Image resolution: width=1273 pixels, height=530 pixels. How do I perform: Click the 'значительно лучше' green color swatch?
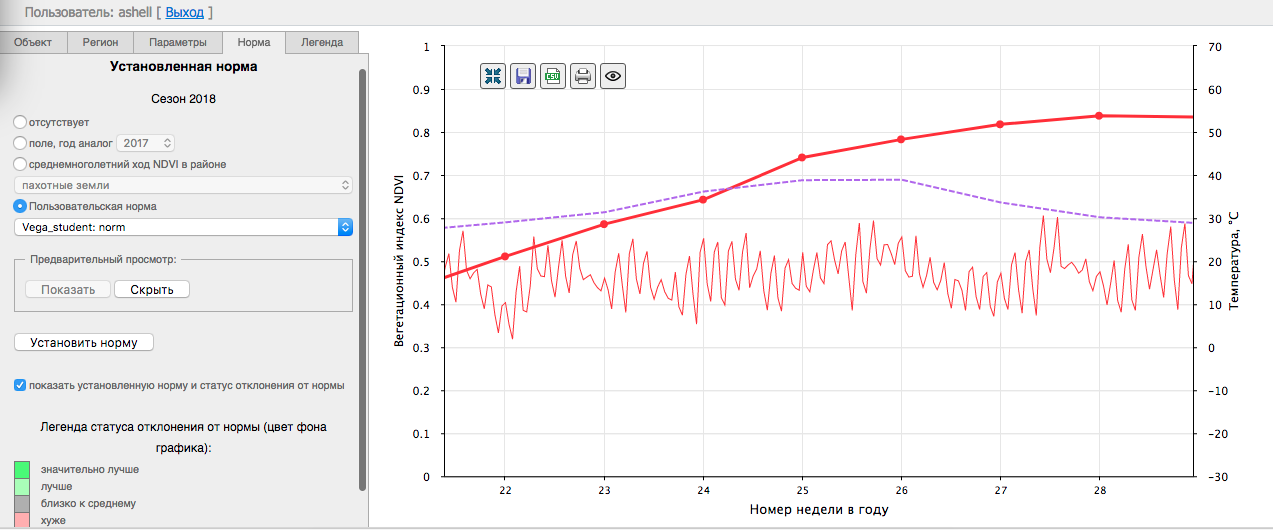(22, 469)
